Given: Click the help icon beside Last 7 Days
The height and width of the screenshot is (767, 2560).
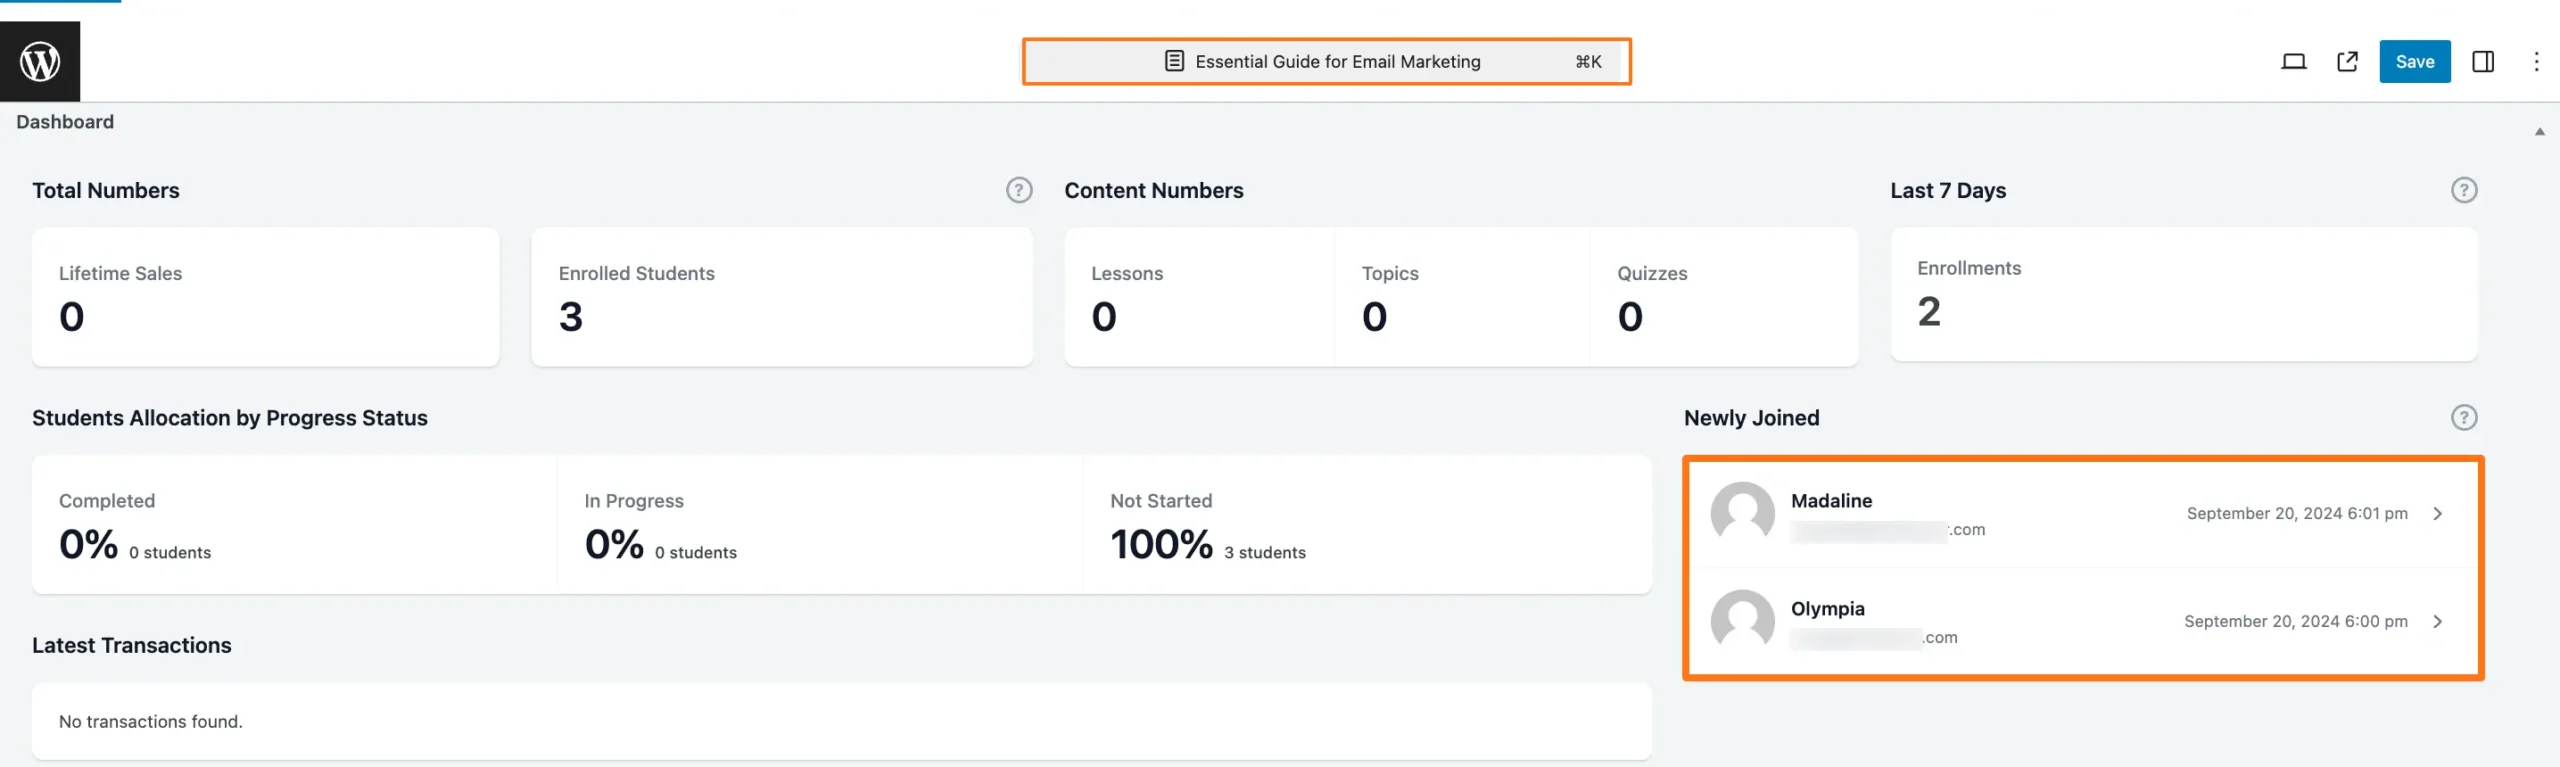Looking at the screenshot, I should pos(2463,190).
